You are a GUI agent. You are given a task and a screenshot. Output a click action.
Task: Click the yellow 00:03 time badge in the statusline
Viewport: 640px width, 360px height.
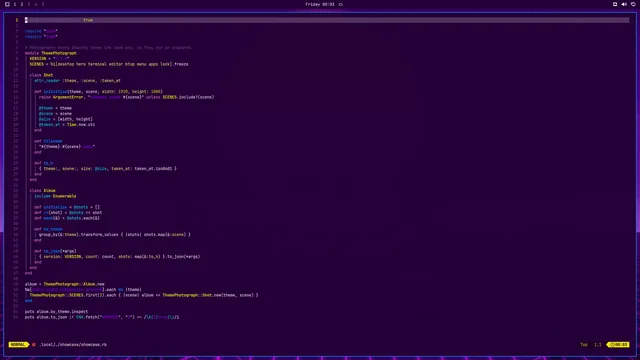click(618, 344)
